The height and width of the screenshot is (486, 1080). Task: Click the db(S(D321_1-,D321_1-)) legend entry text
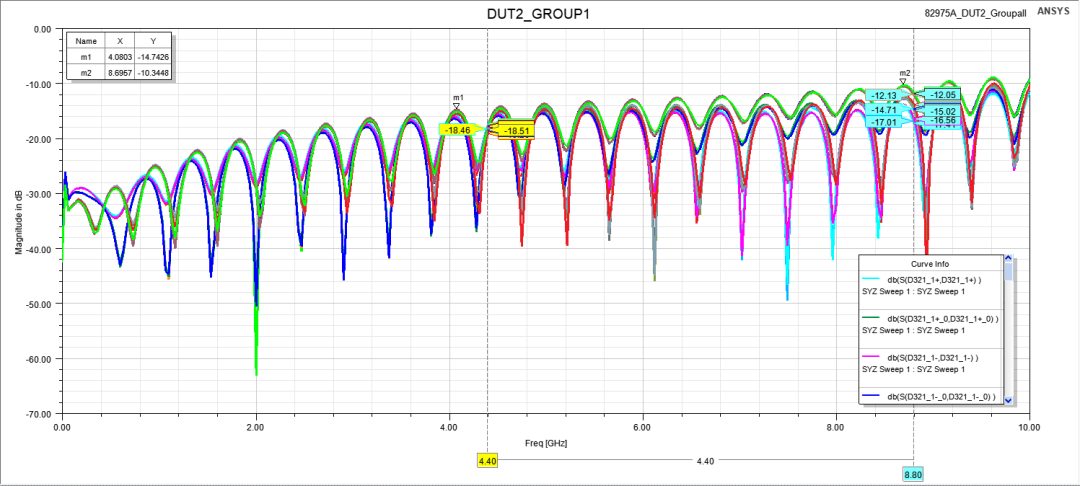pos(933,357)
